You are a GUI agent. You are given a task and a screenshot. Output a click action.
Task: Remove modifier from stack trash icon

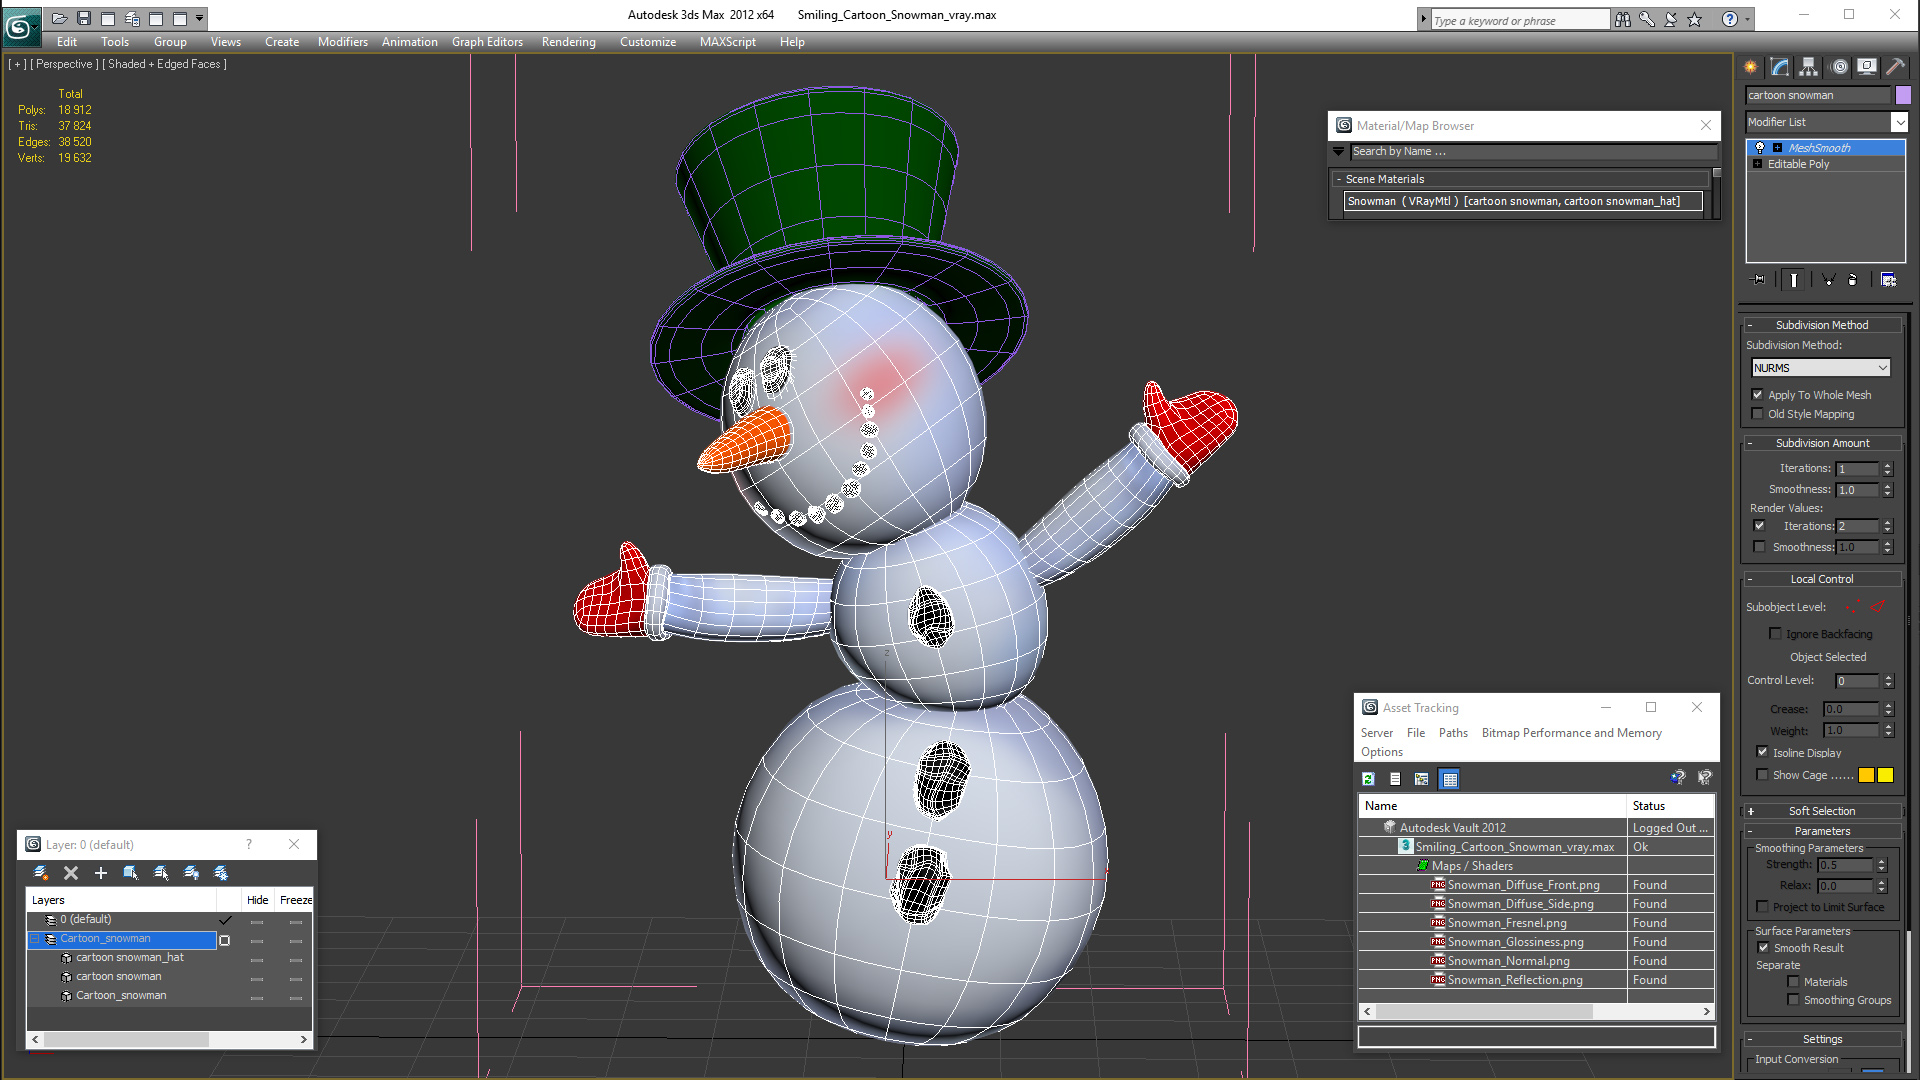(1853, 280)
